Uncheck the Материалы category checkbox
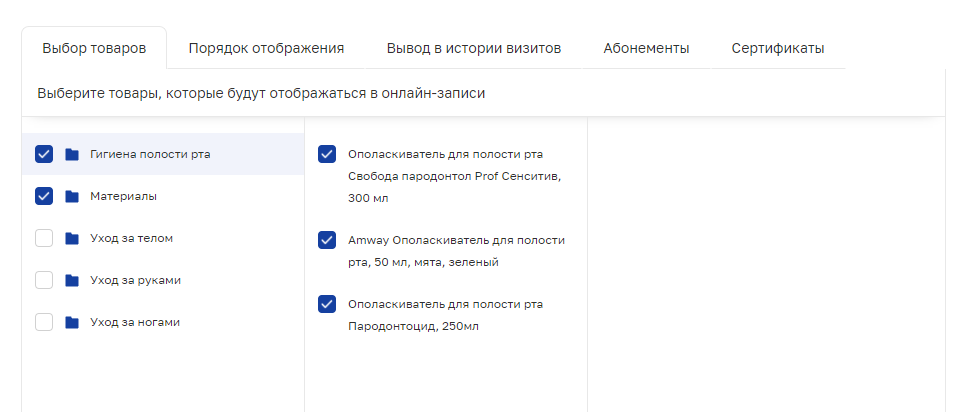 point(44,196)
